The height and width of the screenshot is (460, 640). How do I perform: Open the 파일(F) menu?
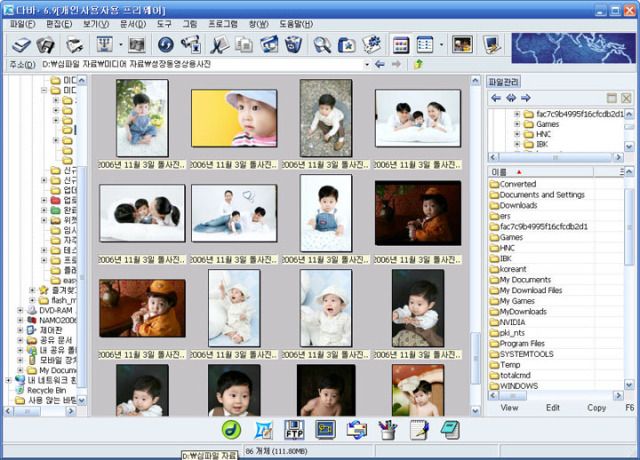22,24
